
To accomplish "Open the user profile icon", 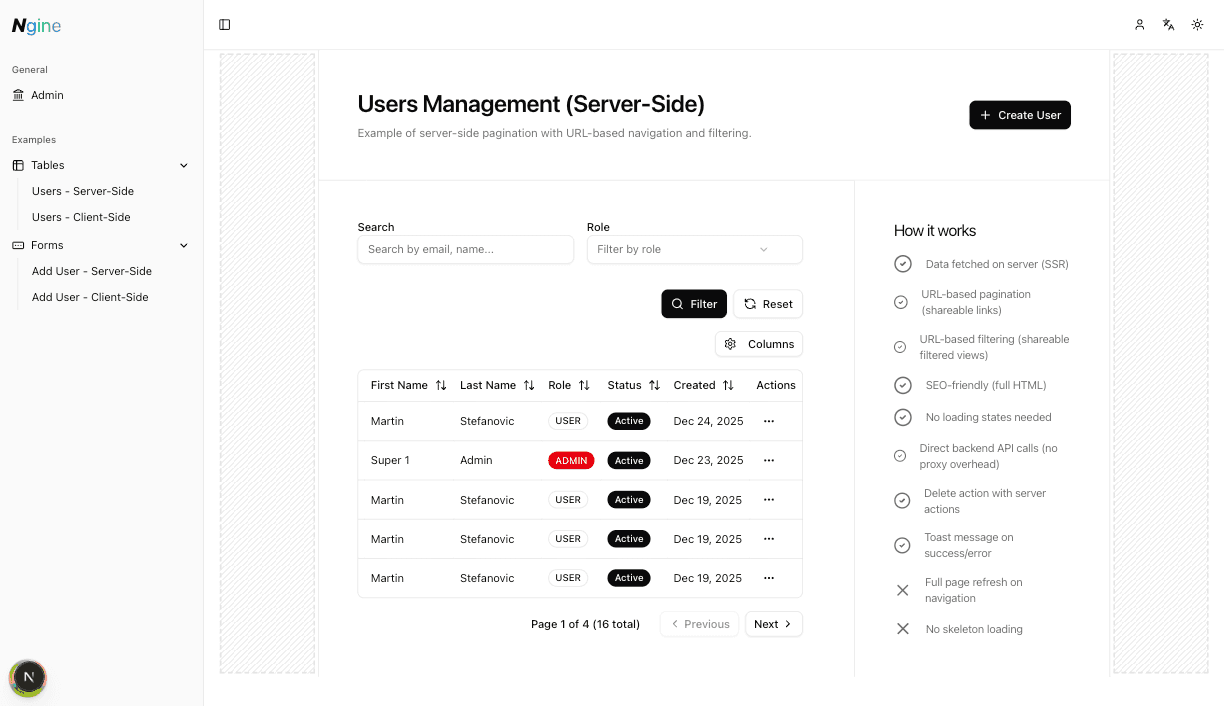I will [1139, 25].
